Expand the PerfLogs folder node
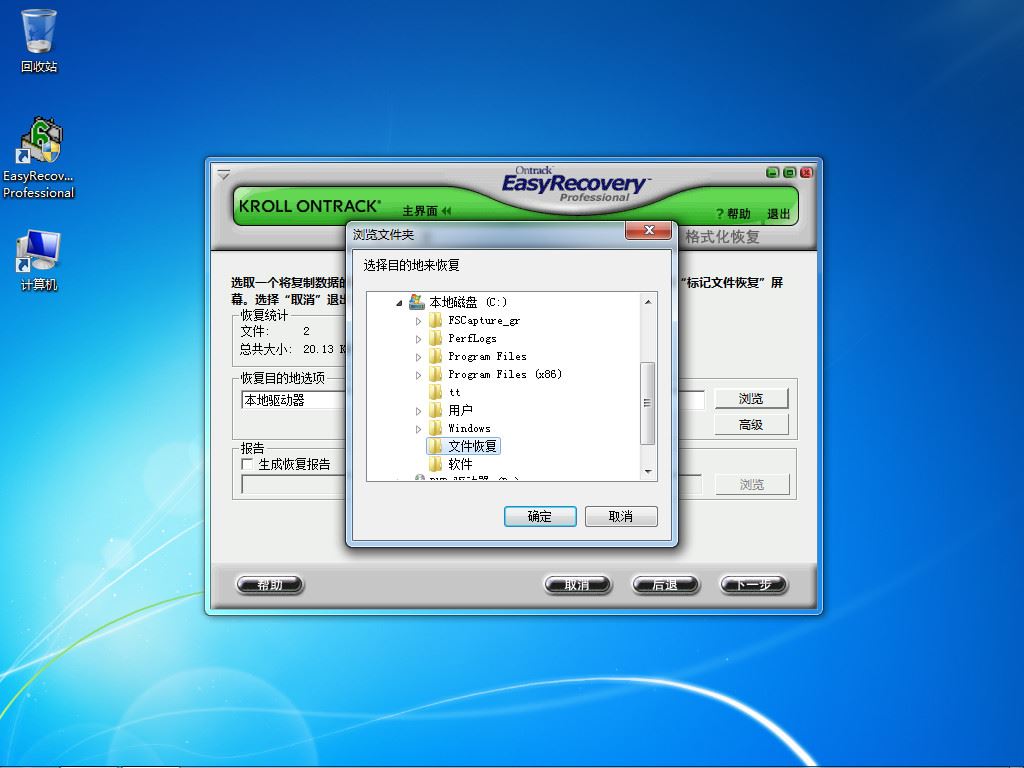 (418, 339)
